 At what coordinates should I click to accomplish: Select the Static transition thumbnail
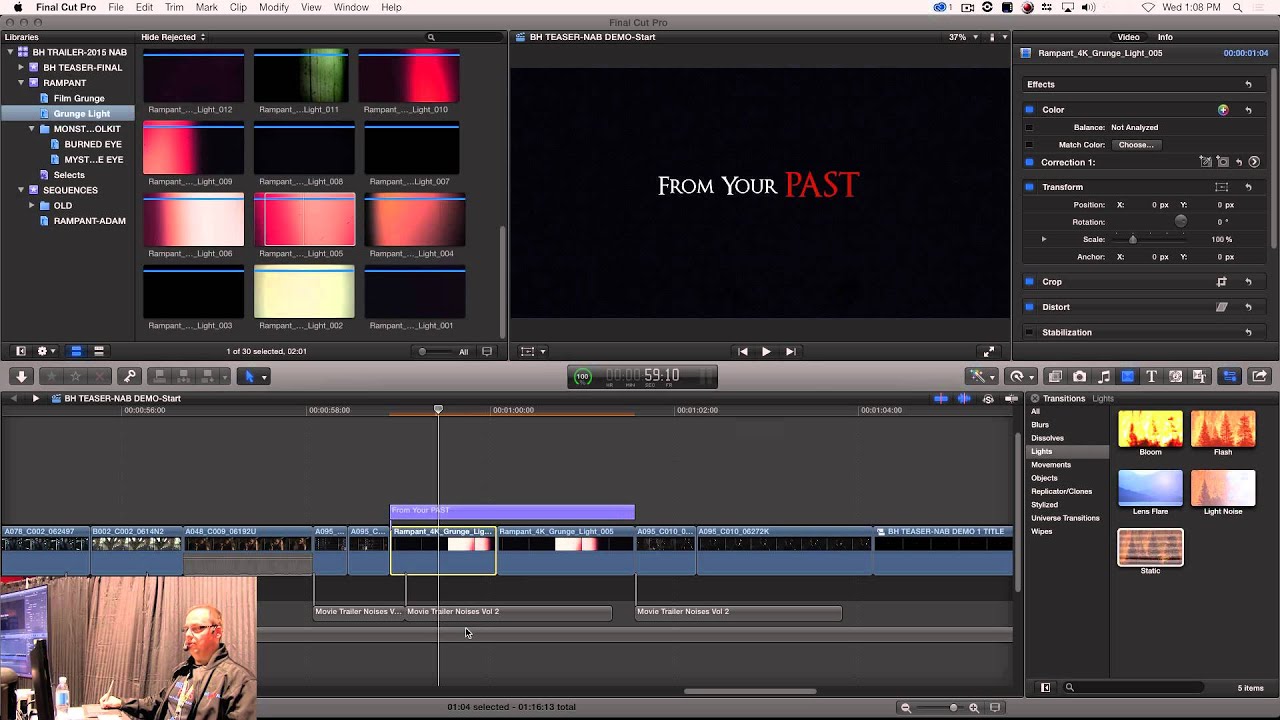tap(1150, 547)
